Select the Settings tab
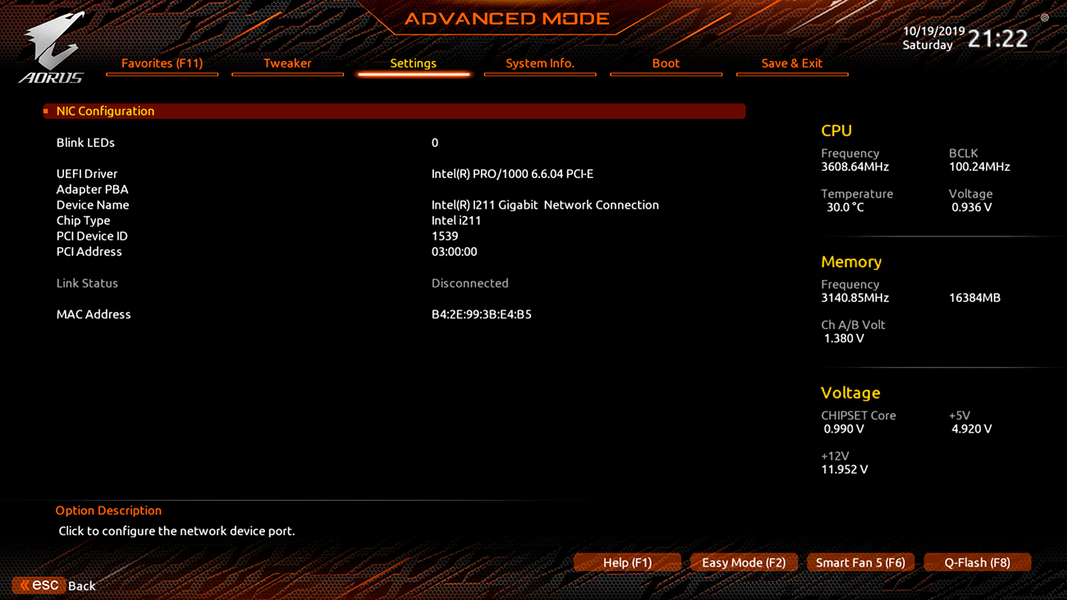This screenshot has height=600, width=1067. (x=413, y=63)
